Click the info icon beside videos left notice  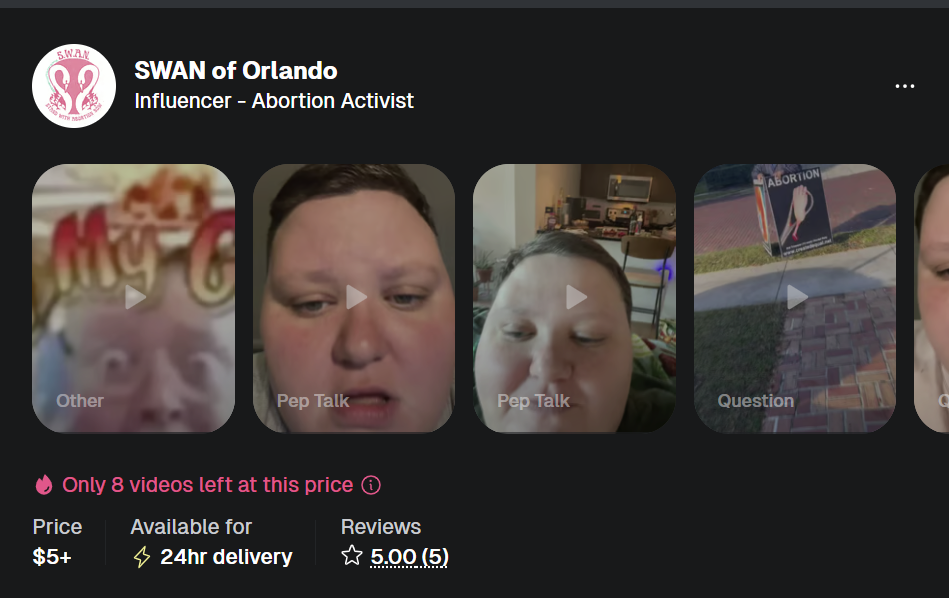tap(370, 485)
